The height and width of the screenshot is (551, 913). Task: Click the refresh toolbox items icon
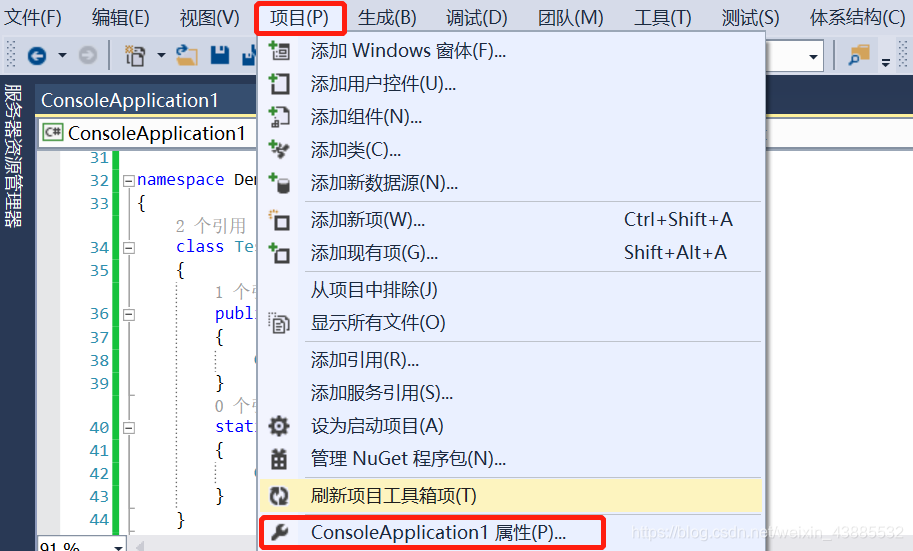(279, 496)
